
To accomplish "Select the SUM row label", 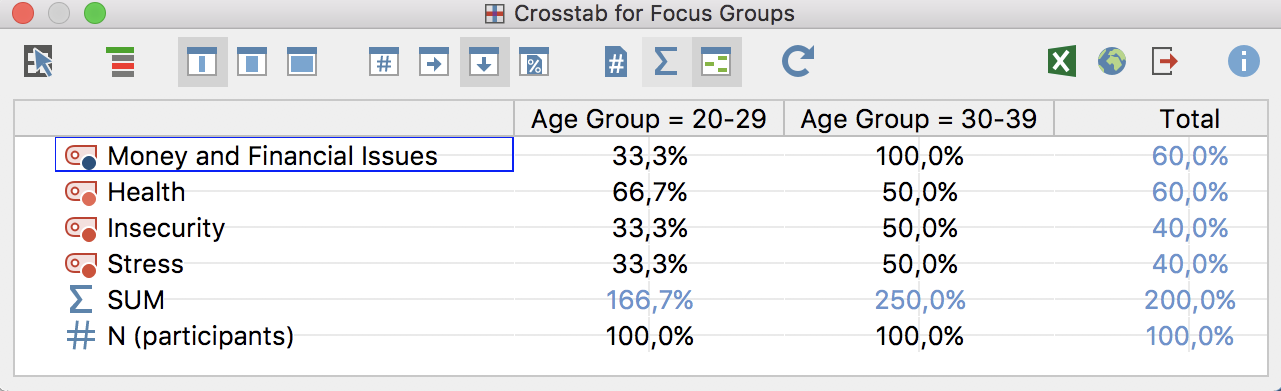I will click(136, 300).
